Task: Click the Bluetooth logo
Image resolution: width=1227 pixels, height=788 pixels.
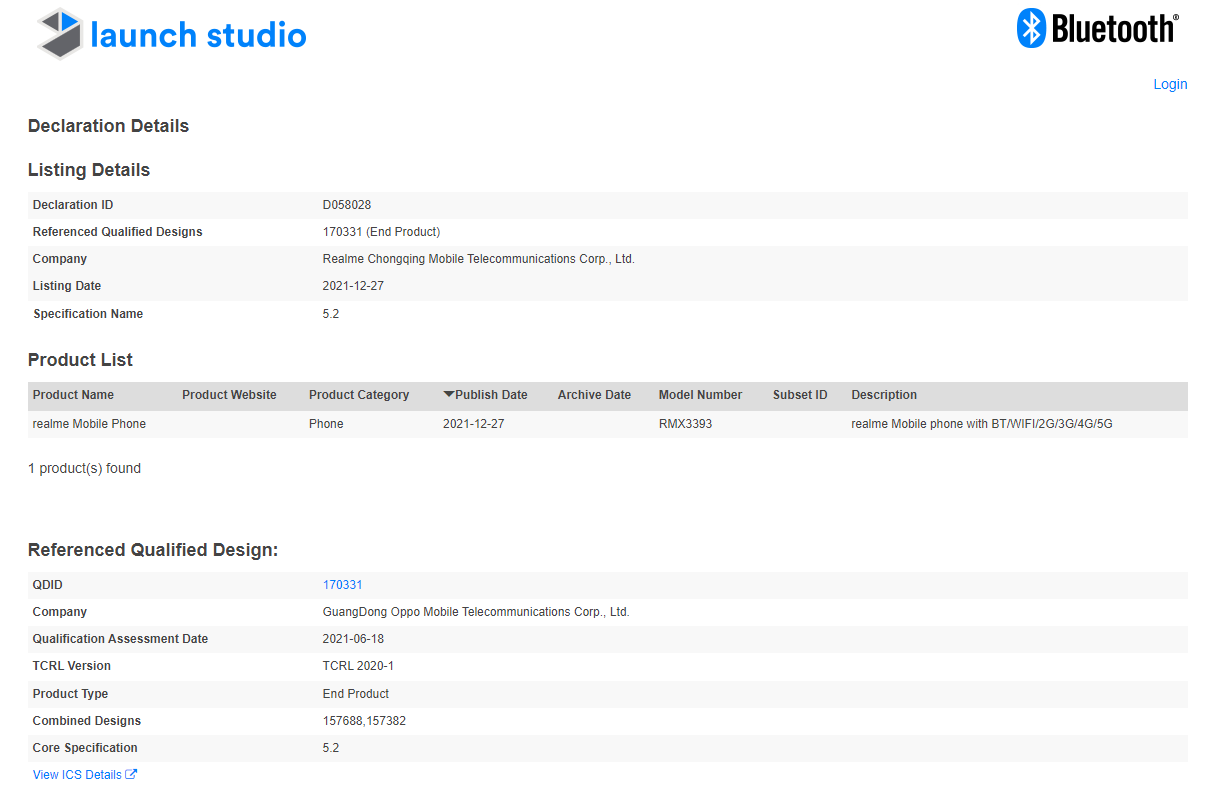Action: (x=1098, y=28)
